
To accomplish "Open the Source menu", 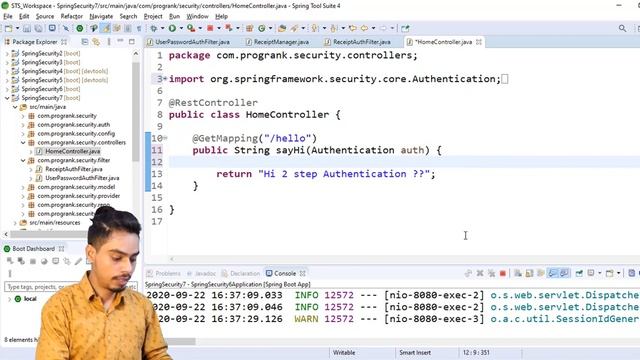I will [44, 16].
